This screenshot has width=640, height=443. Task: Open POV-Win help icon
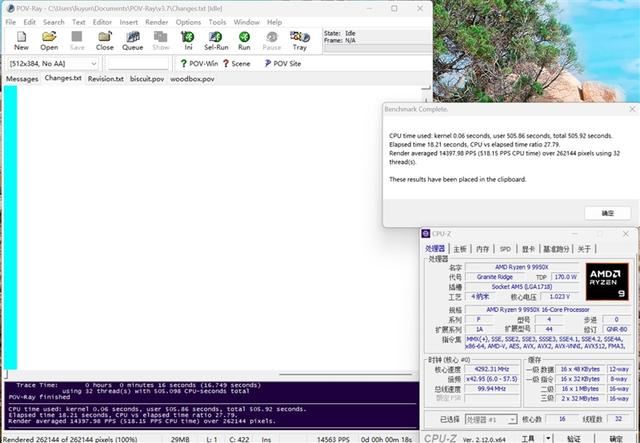coord(195,63)
